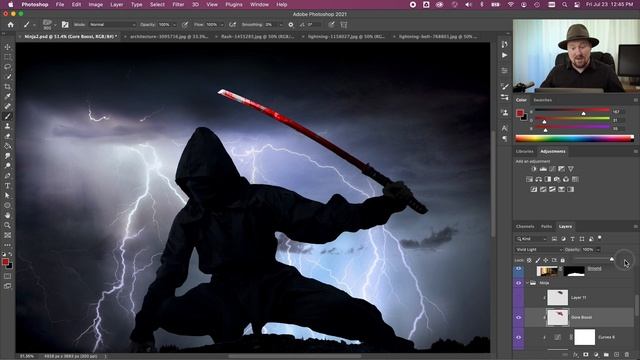The height and width of the screenshot is (360, 640).
Task: Switch to the Libraries tab
Action: pyautogui.click(x=524, y=151)
